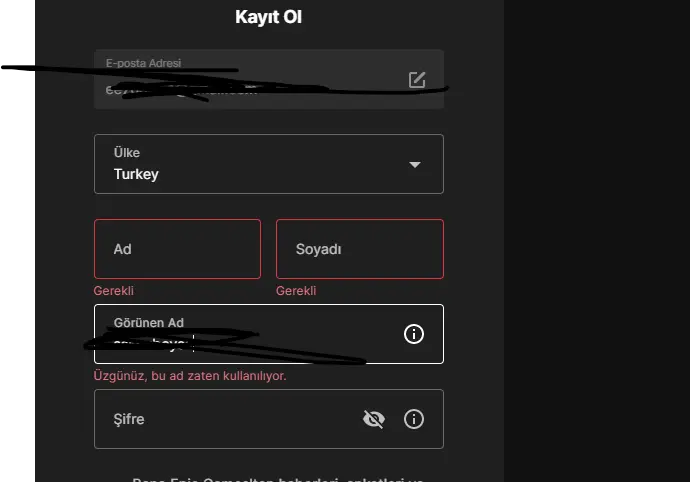Screen dimensions: 690x482
Task: Open the Ülke country dropdown arrow
Action: click(x=415, y=165)
